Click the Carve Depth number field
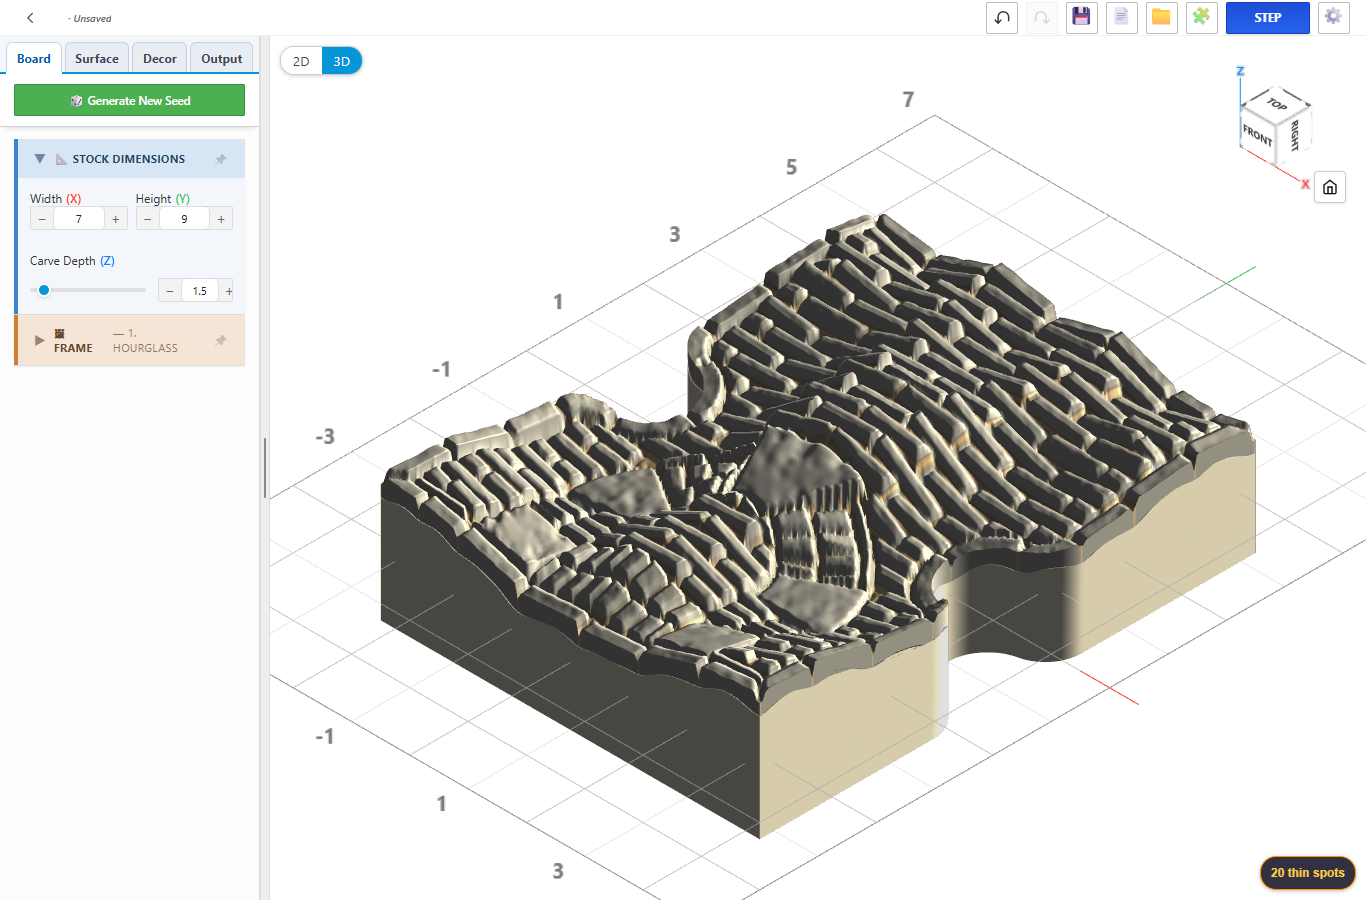Image resolution: width=1366 pixels, height=900 pixels. tap(200, 291)
